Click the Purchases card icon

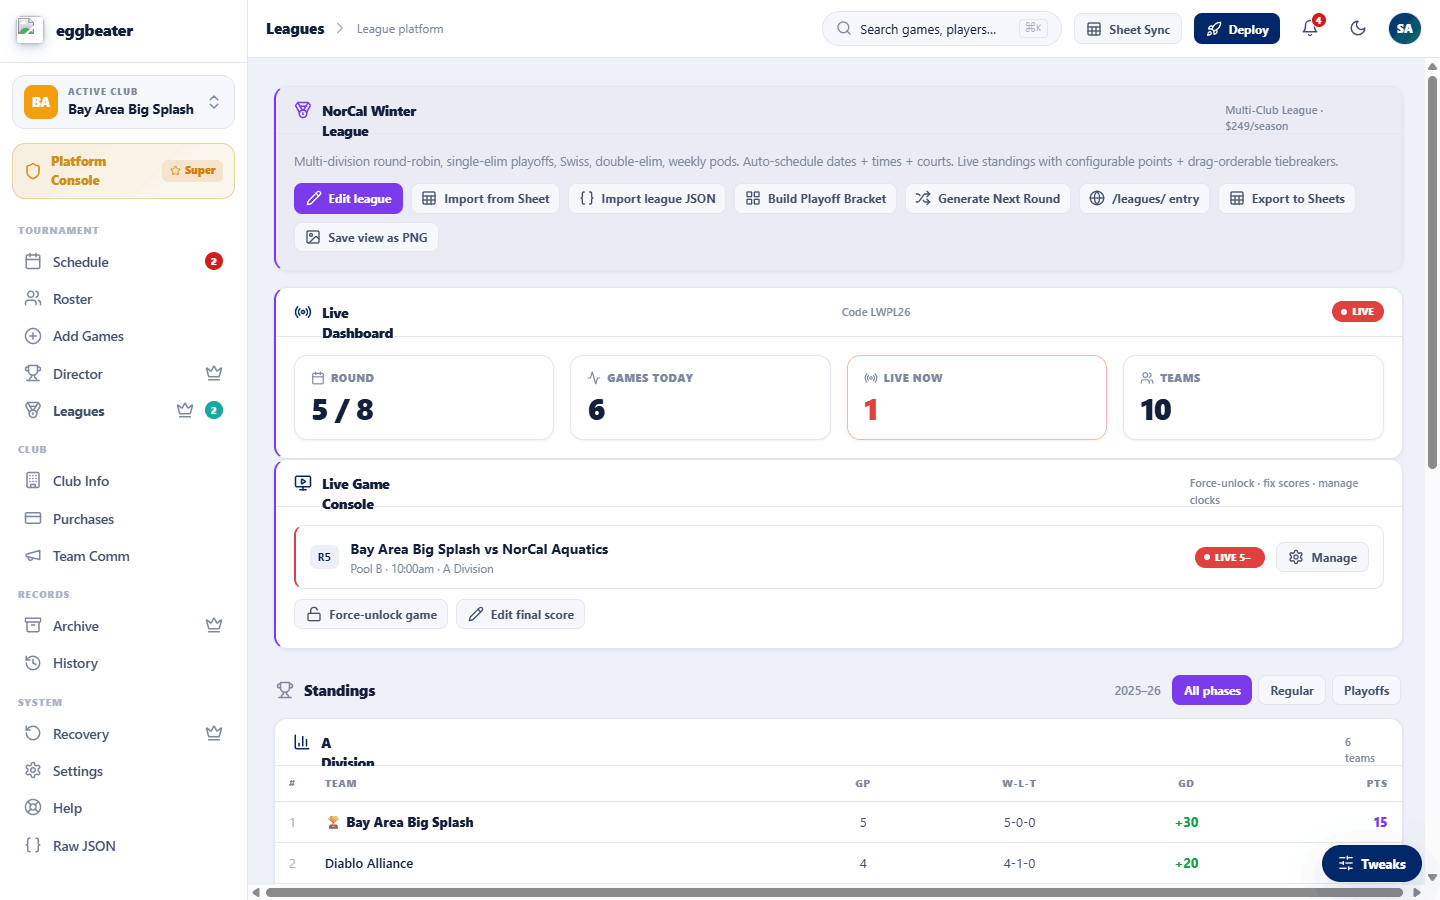pos(33,519)
